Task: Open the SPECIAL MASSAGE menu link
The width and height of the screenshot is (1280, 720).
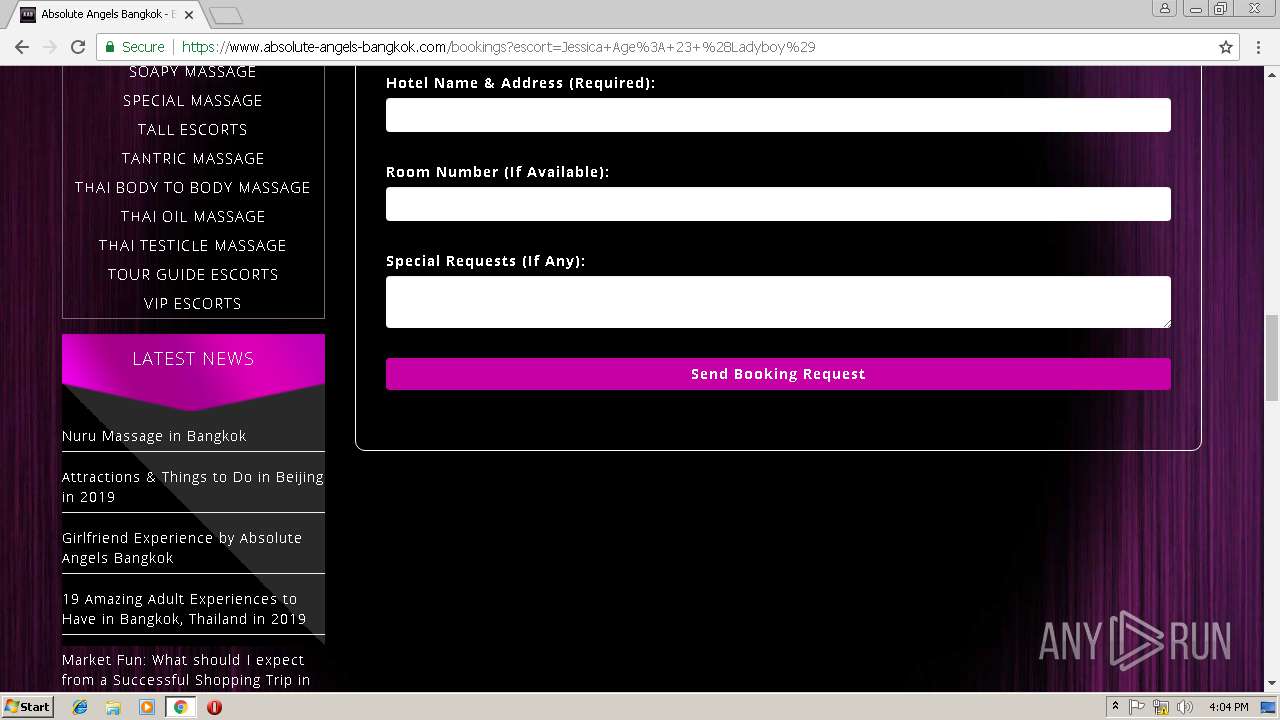Action: click(x=193, y=101)
